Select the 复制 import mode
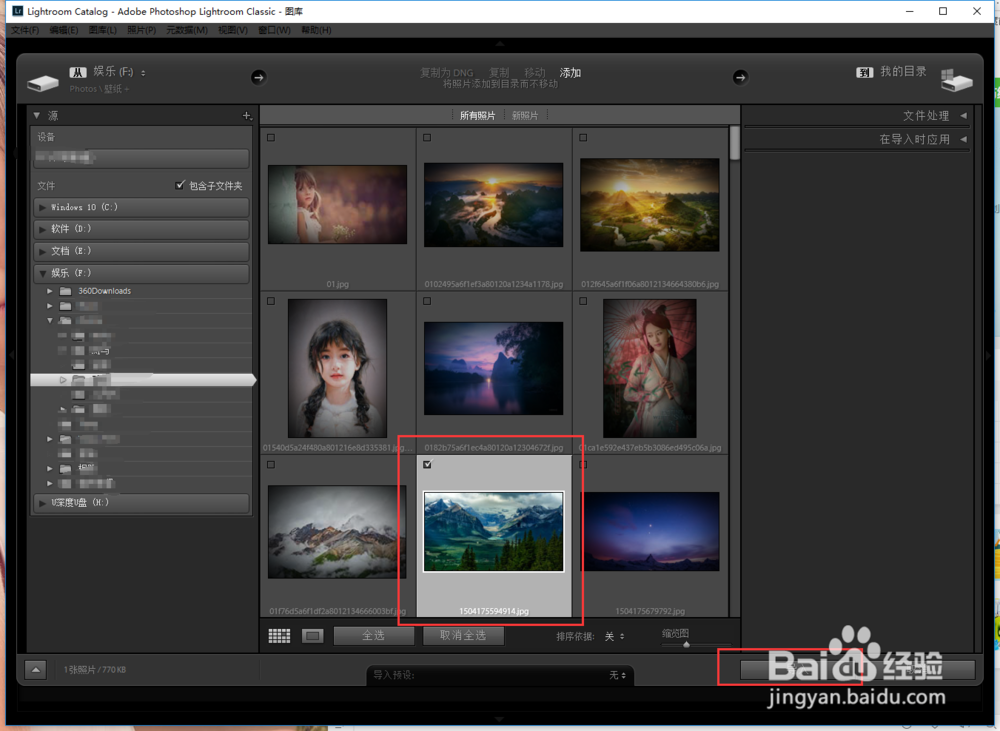The width and height of the screenshot is (1000, 731). [499, 73]
